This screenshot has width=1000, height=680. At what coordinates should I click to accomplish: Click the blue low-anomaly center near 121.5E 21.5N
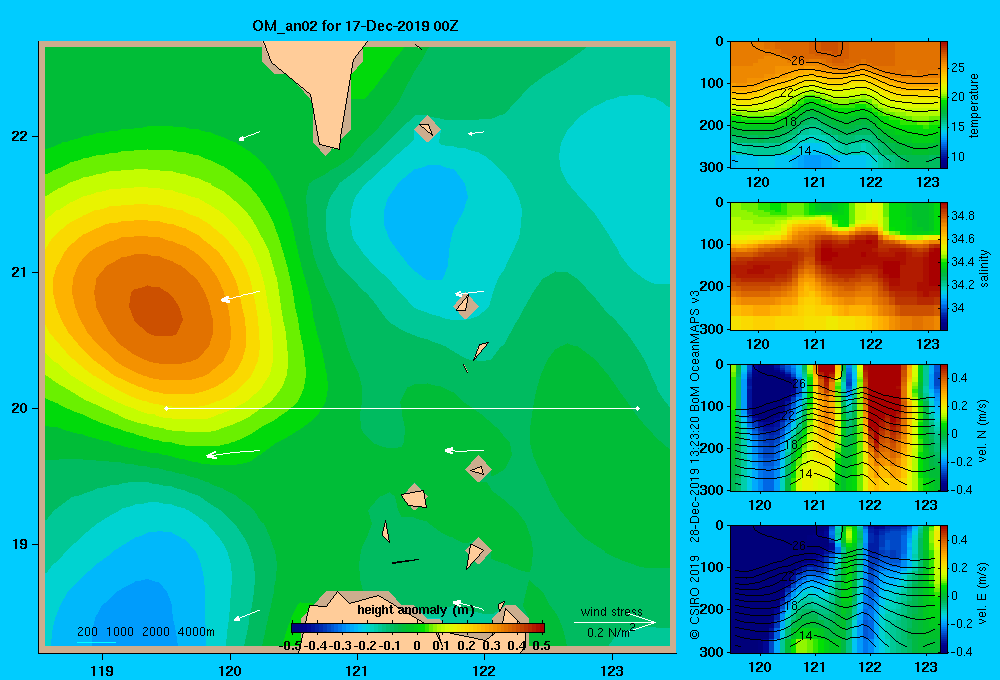click(x=426, y=220)
